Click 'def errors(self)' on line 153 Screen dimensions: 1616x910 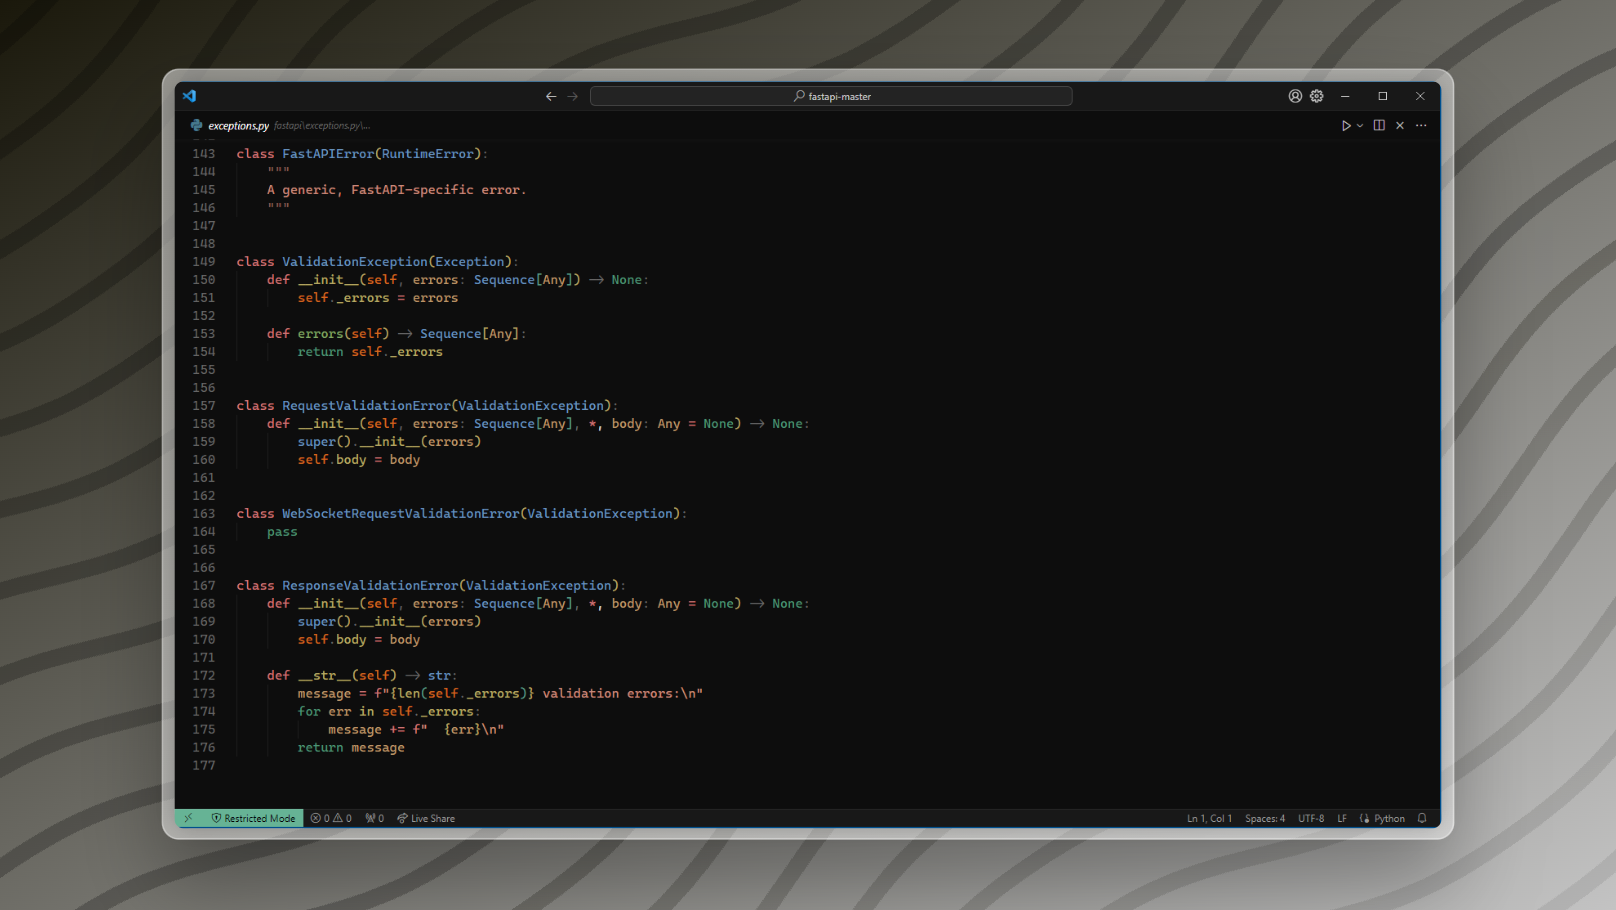(328, 334)
